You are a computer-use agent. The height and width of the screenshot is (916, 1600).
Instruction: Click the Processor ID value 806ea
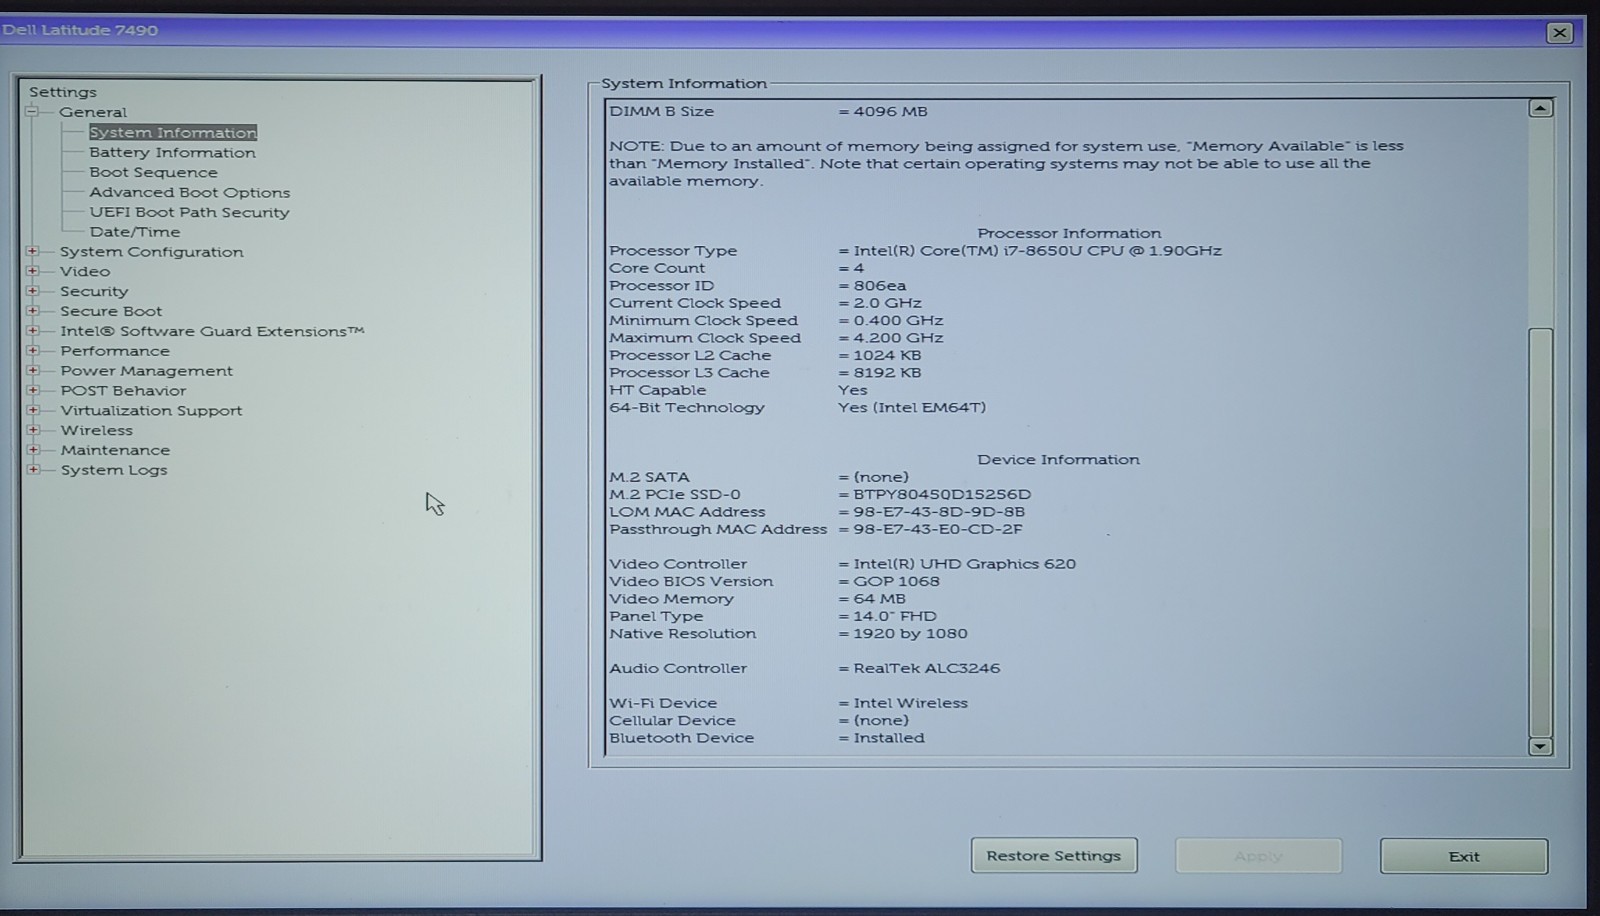pos(880,286)
